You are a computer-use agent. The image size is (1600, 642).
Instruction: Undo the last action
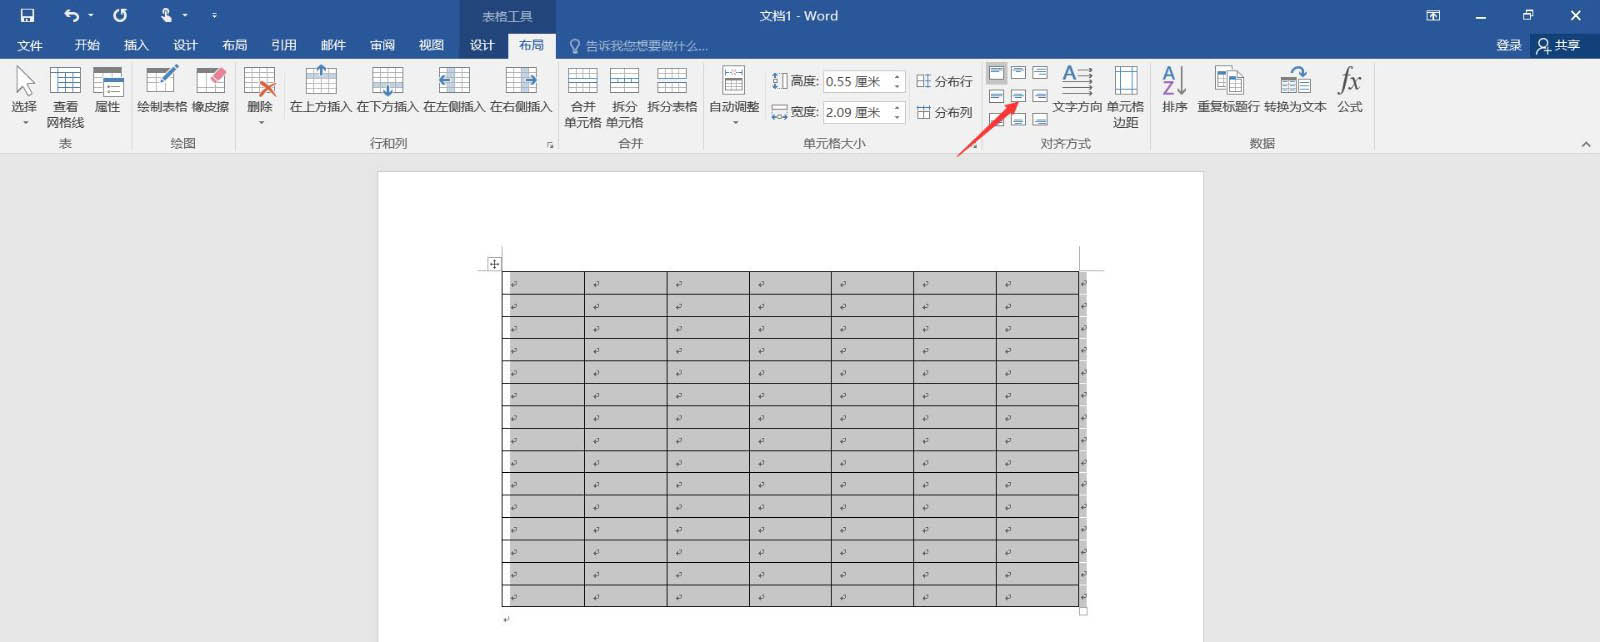(x=71, y=15)
